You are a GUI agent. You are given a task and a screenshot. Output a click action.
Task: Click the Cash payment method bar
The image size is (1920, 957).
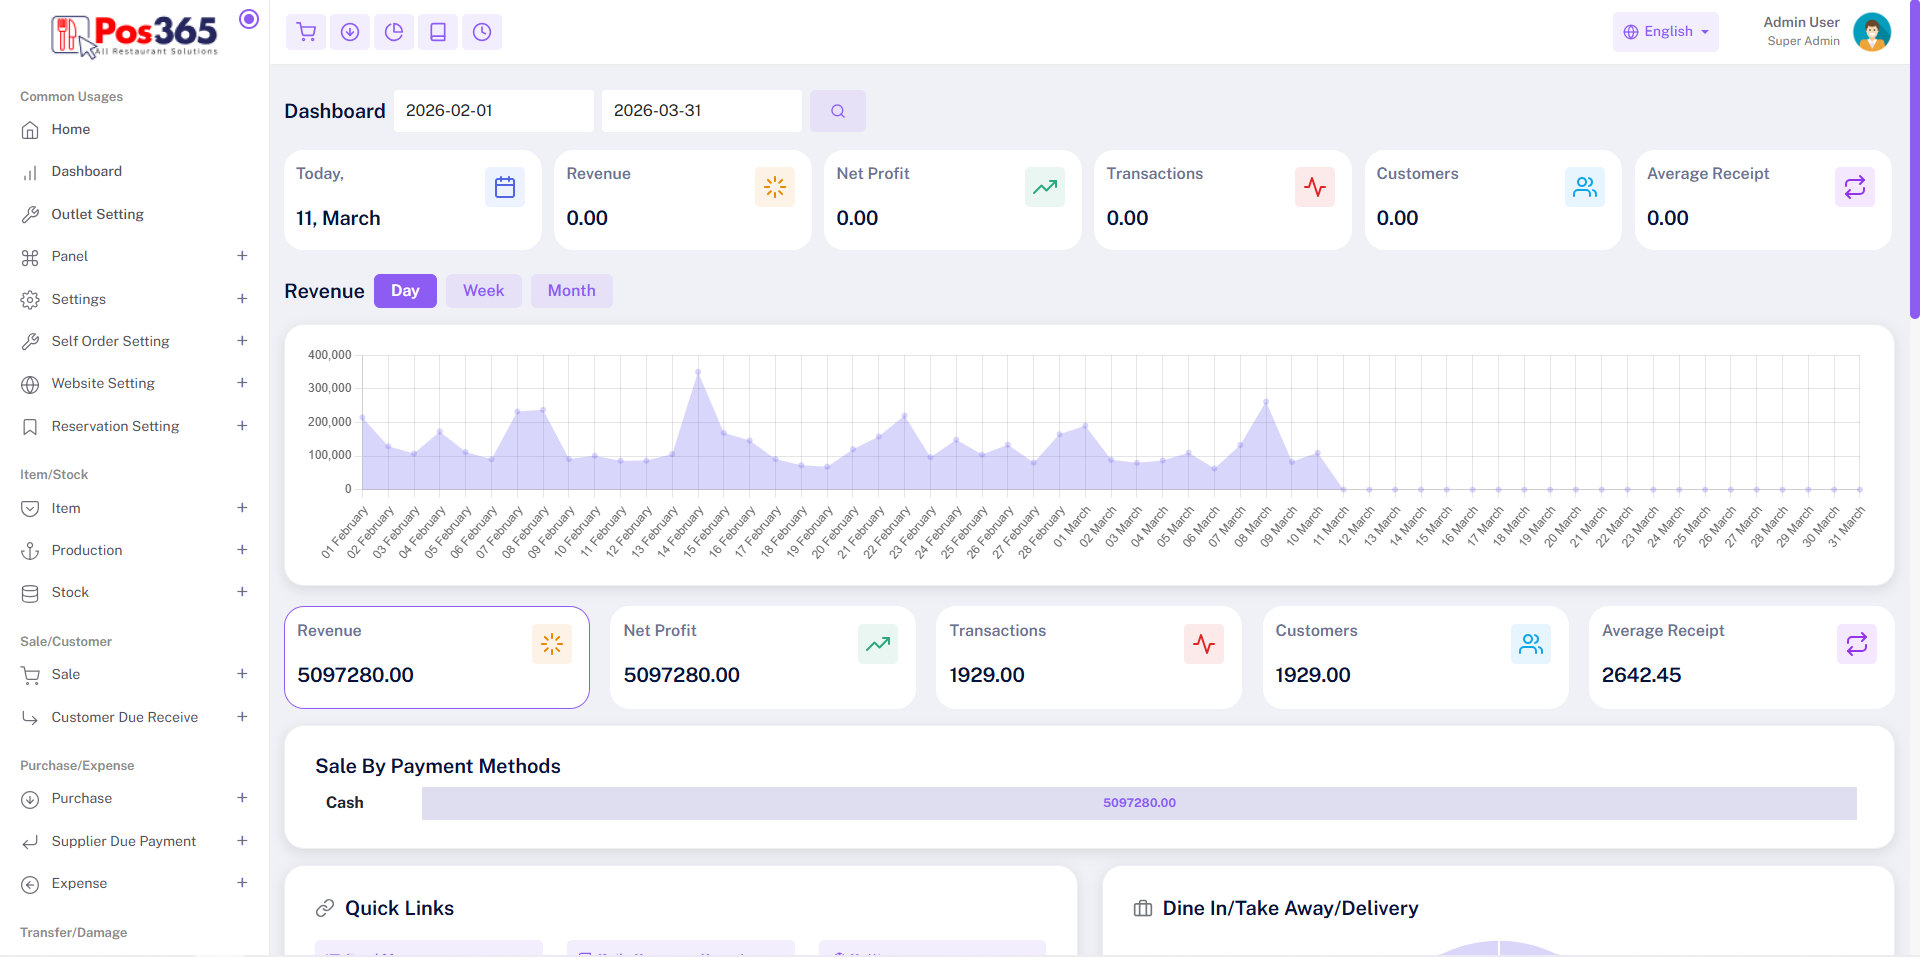[x=1138, y=803]
